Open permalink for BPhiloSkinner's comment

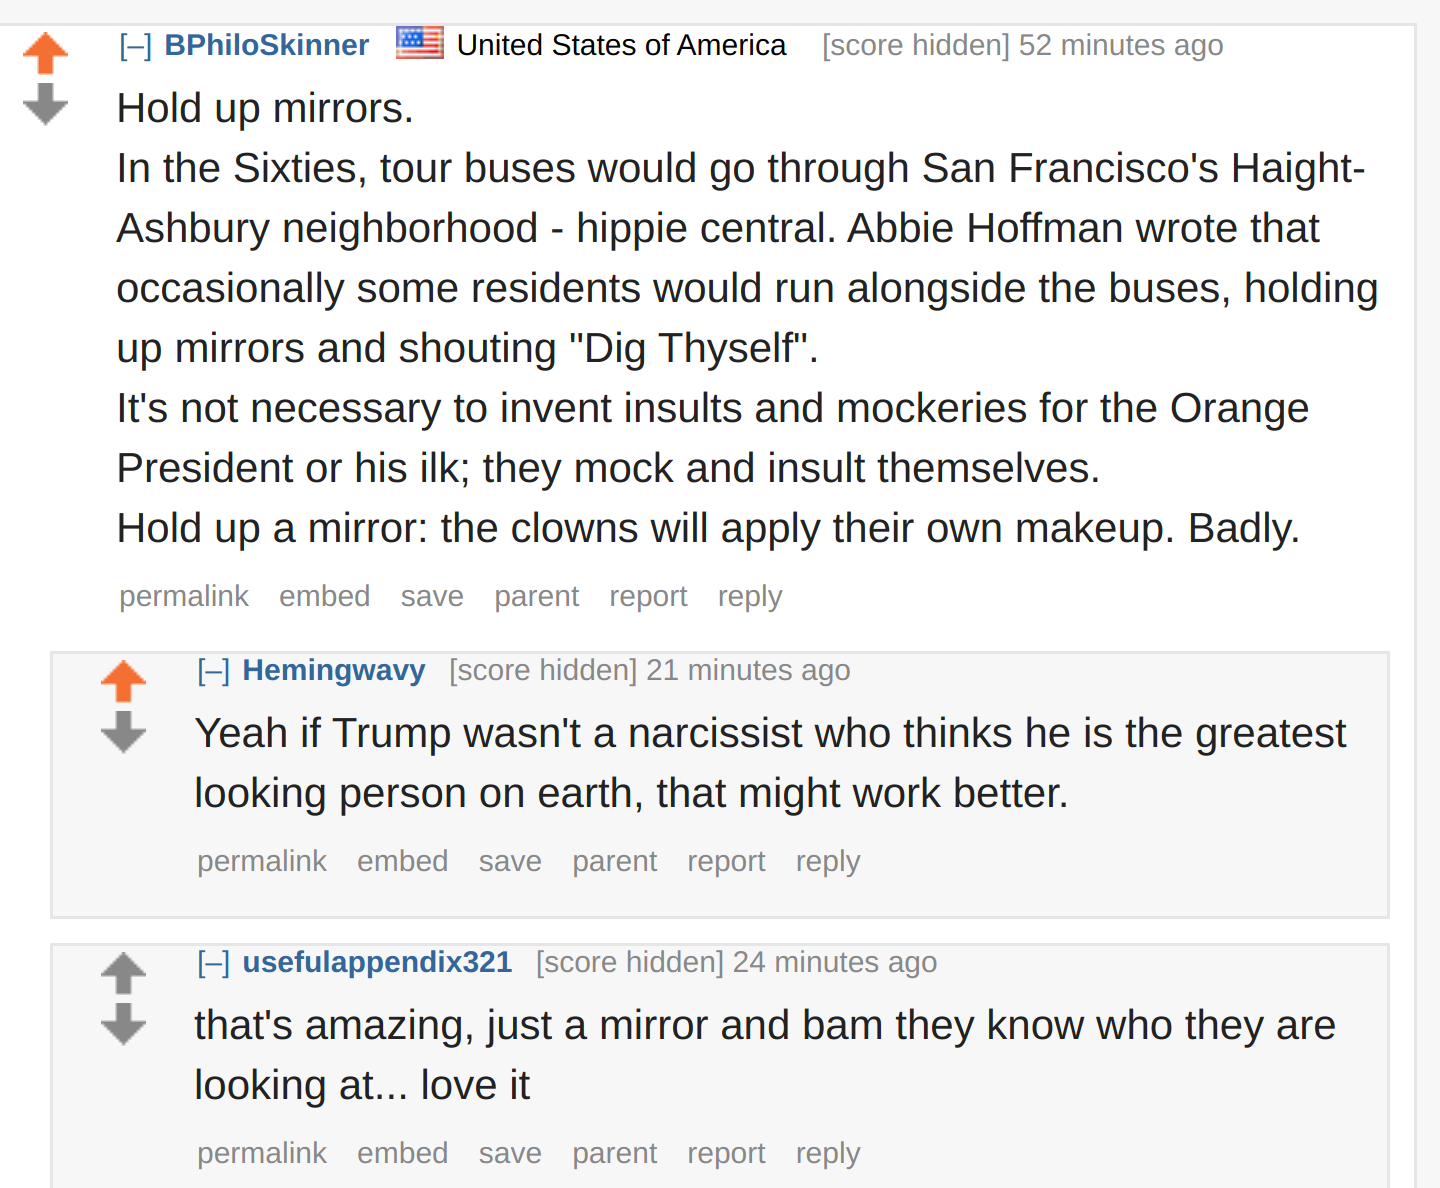[184, 596]
